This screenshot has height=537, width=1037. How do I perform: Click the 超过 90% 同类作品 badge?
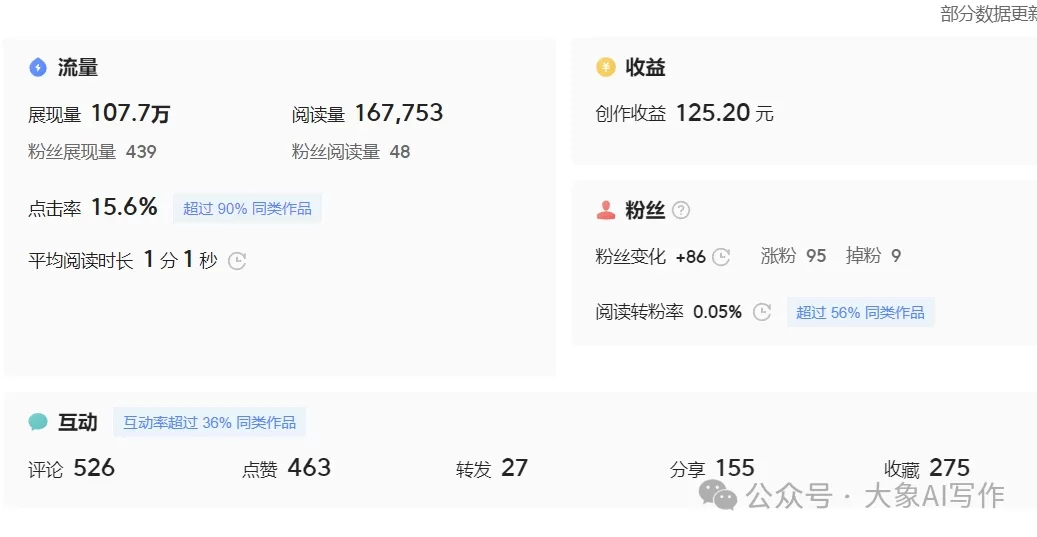click(x=247, y=209)
